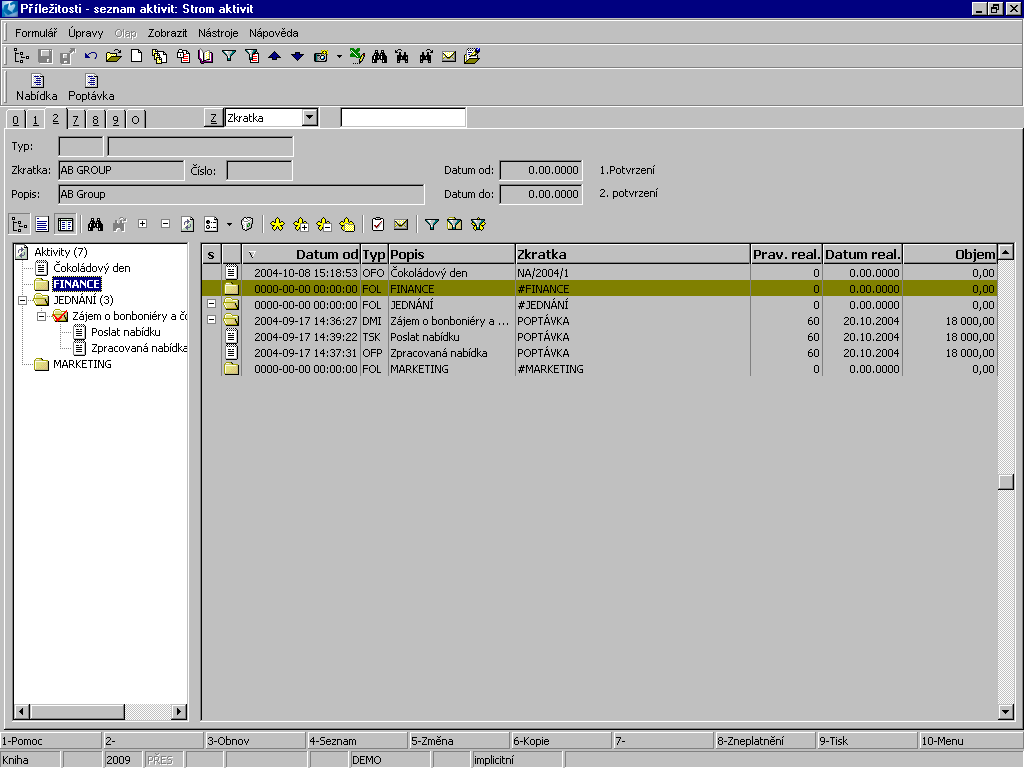Image resolution: width=1024 pixels, height=768 pixels.
Task: Click the grid's vertical scrollbar thumb
Action: pyautogui.click(x=1006, y=481)
